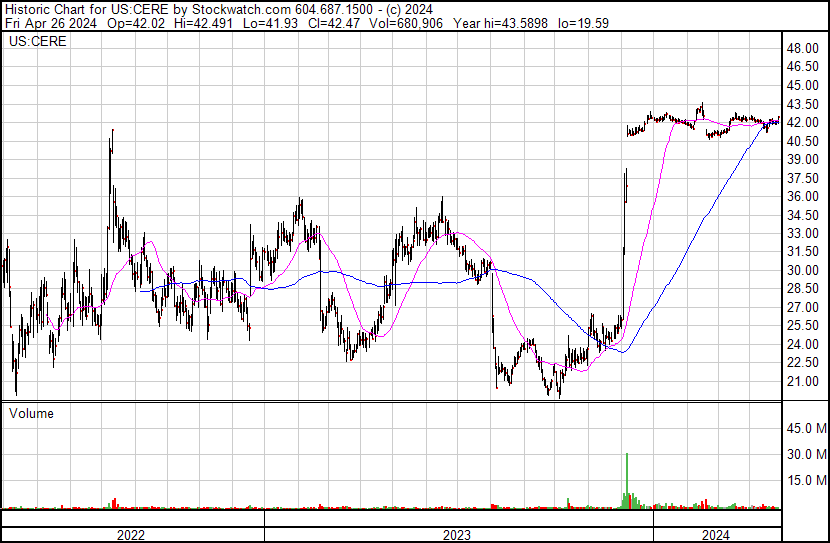Click the 28.50 price axis label
The width and height of the screenshot is (830, 543).
(x=802, y=288)
